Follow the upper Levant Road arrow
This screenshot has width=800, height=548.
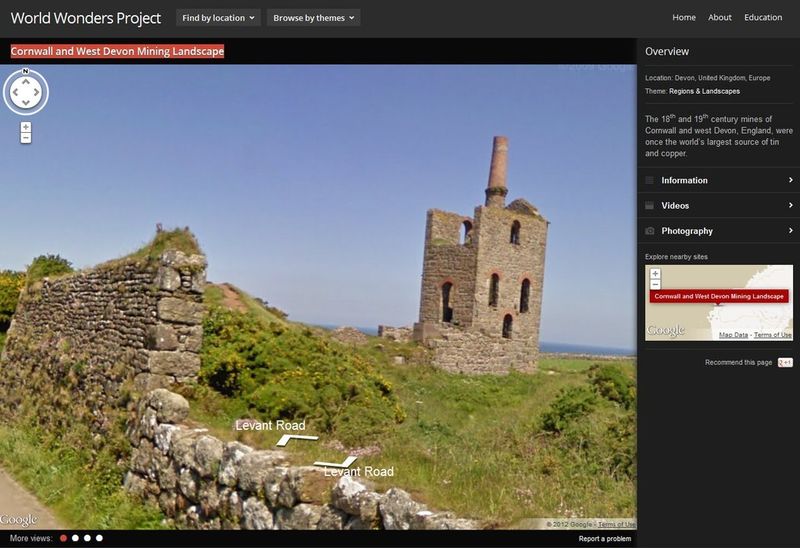coord(297,439)
